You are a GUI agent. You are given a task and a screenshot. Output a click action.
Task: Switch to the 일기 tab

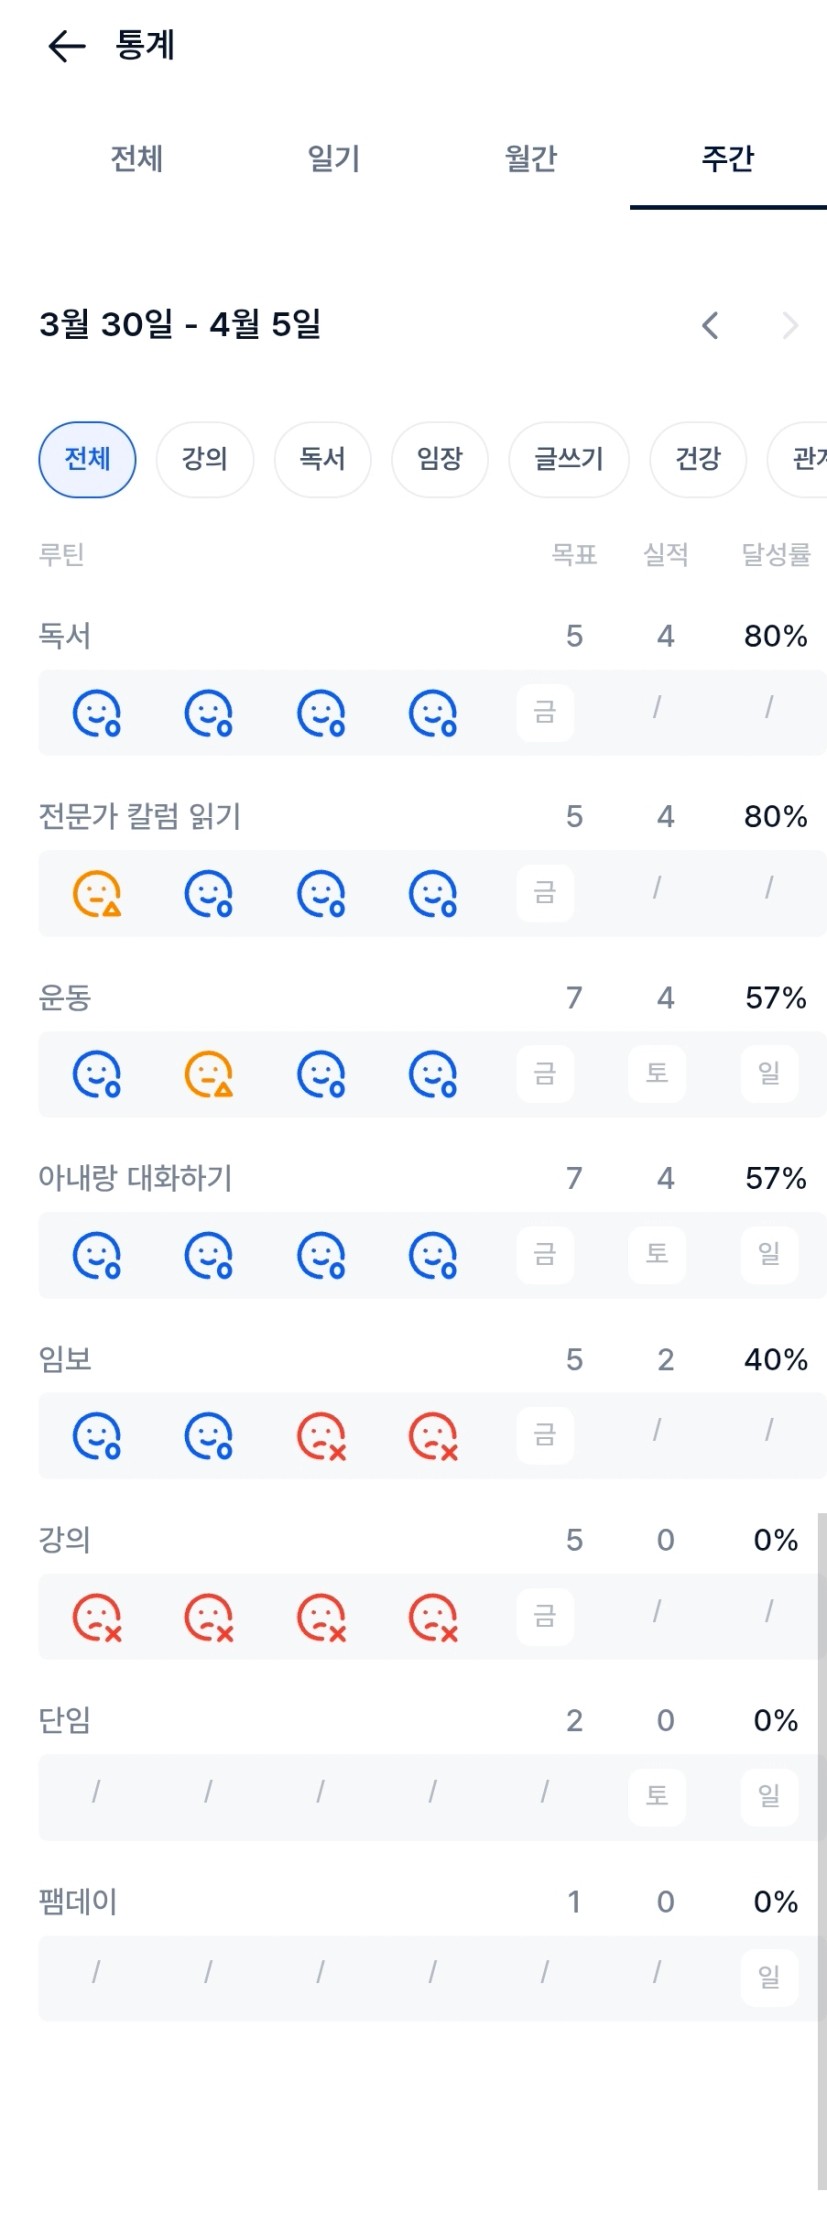[334, 158]
